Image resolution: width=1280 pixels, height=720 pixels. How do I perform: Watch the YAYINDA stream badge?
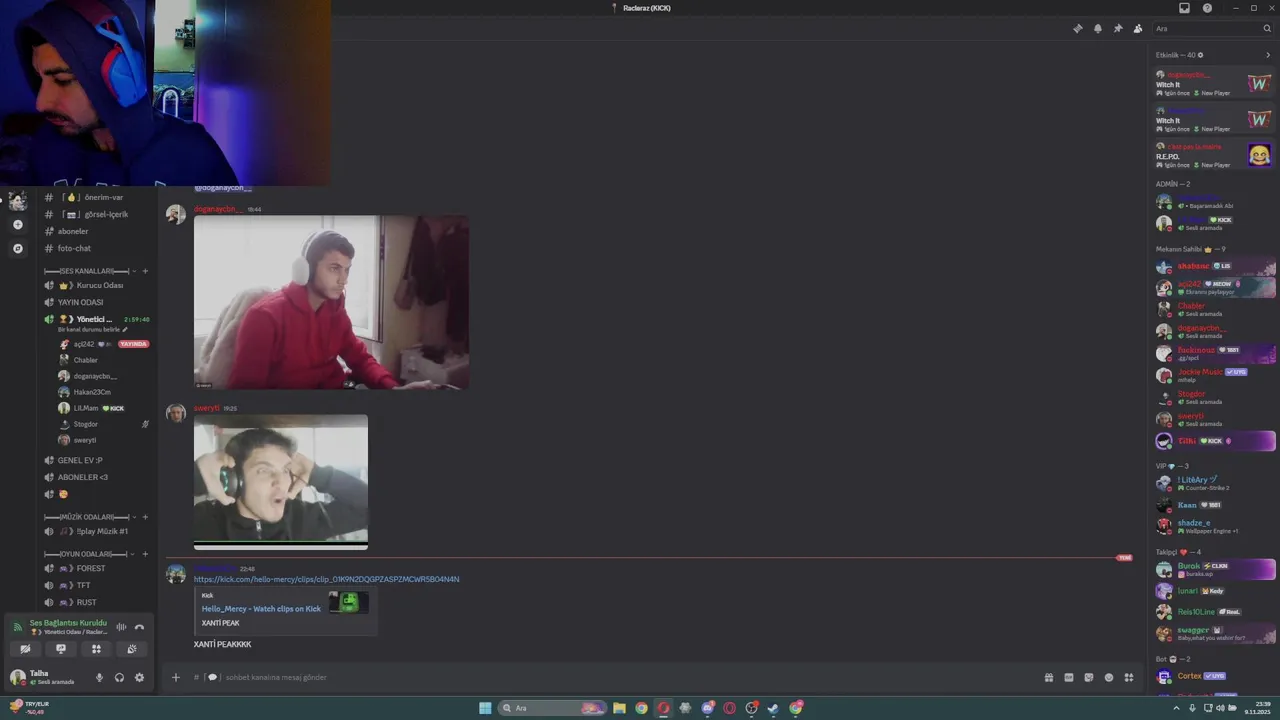(133, 344)
